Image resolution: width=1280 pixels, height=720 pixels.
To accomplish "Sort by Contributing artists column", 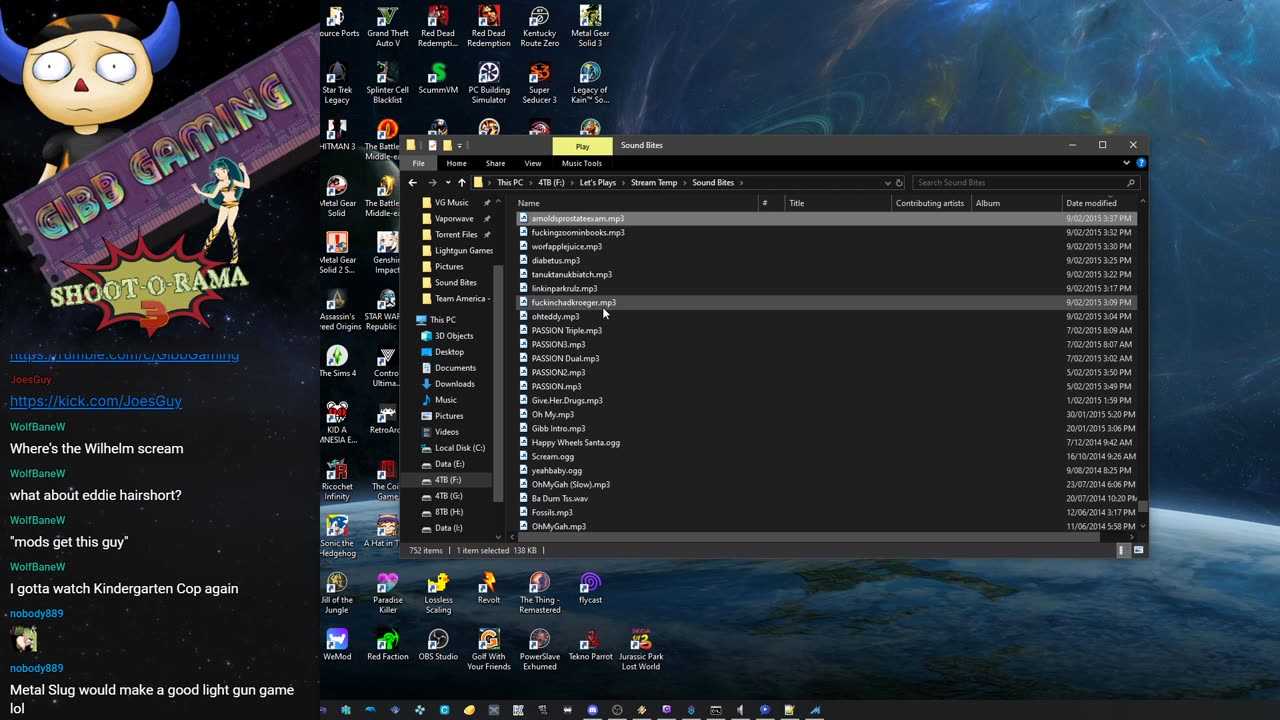I will [930, 203].
